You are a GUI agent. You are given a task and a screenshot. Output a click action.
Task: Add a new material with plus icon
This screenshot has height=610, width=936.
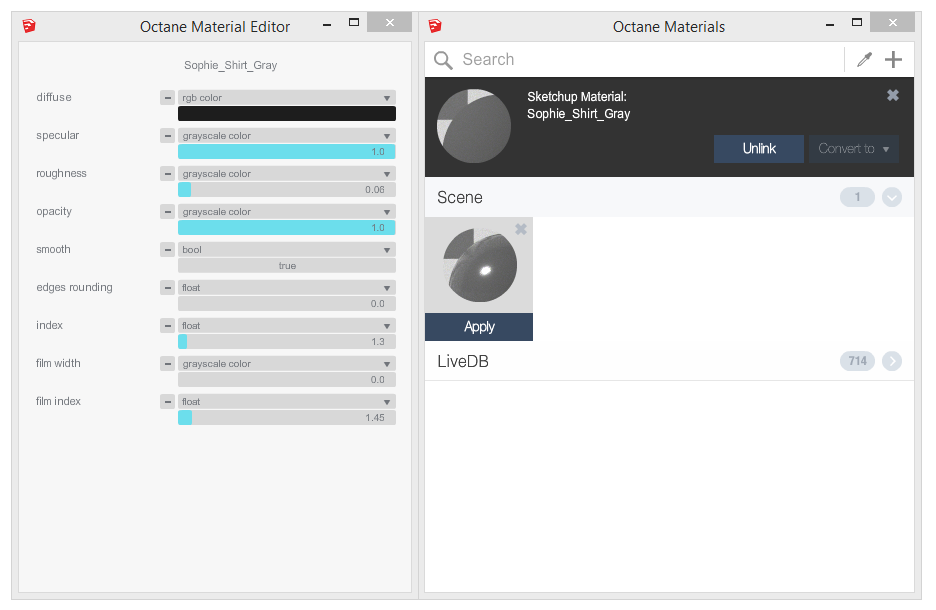(893, 60)
